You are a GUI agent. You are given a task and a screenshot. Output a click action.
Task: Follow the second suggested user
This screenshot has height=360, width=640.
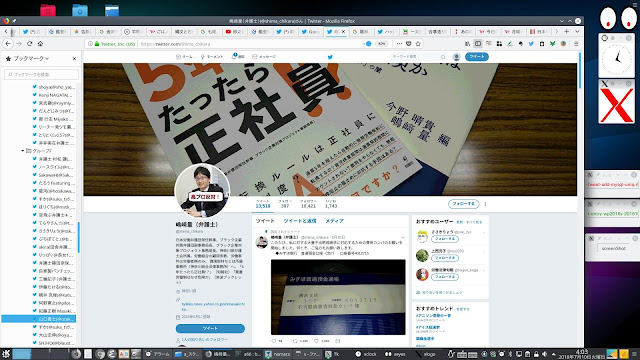[444, 258]
